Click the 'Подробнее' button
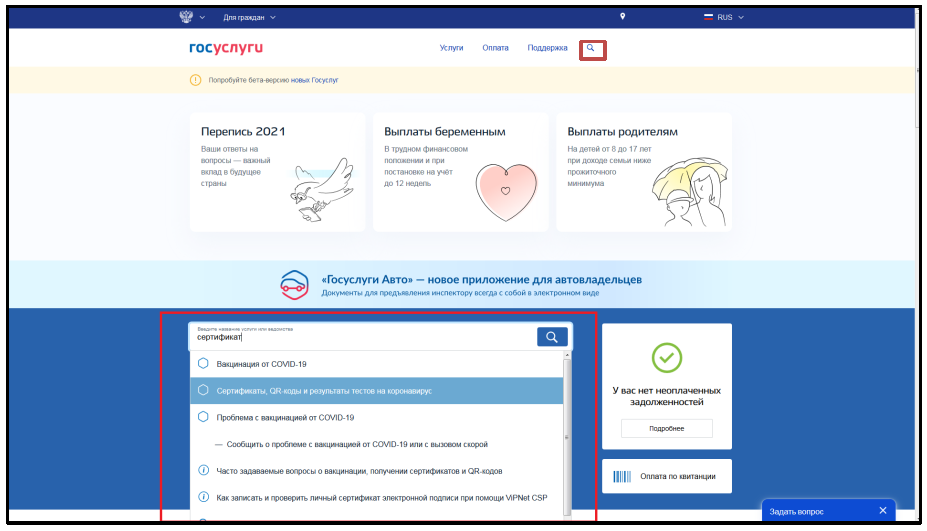Screen dimensions: 927x531 click(667, 428)
